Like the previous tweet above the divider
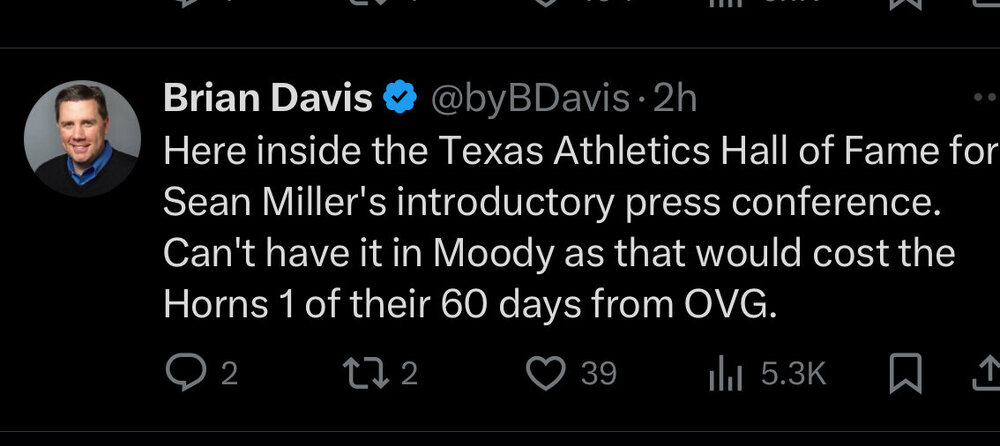The height and width of the screenshot is (446, 1000). pos(545,5)
